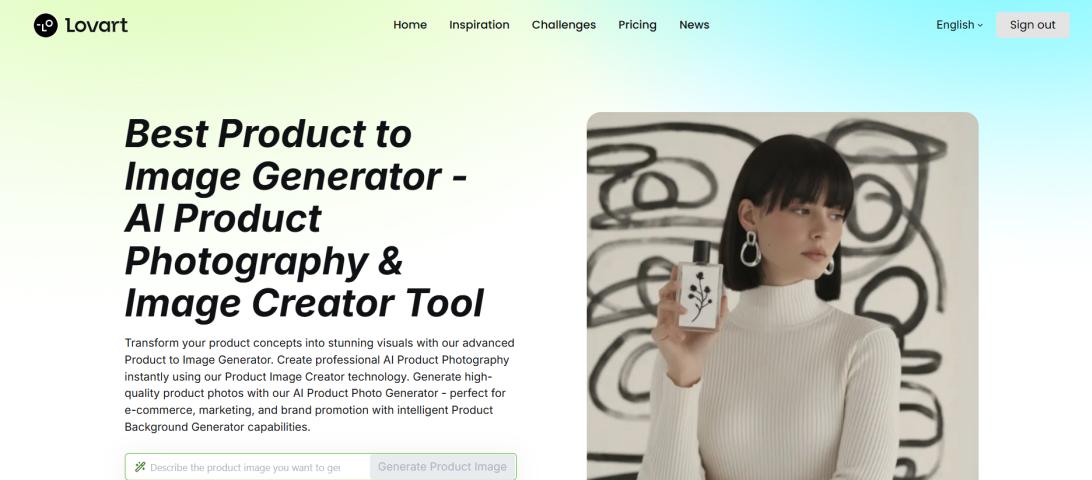Click the 'Image Creator Tool' headline line

[x=304, y=304]
